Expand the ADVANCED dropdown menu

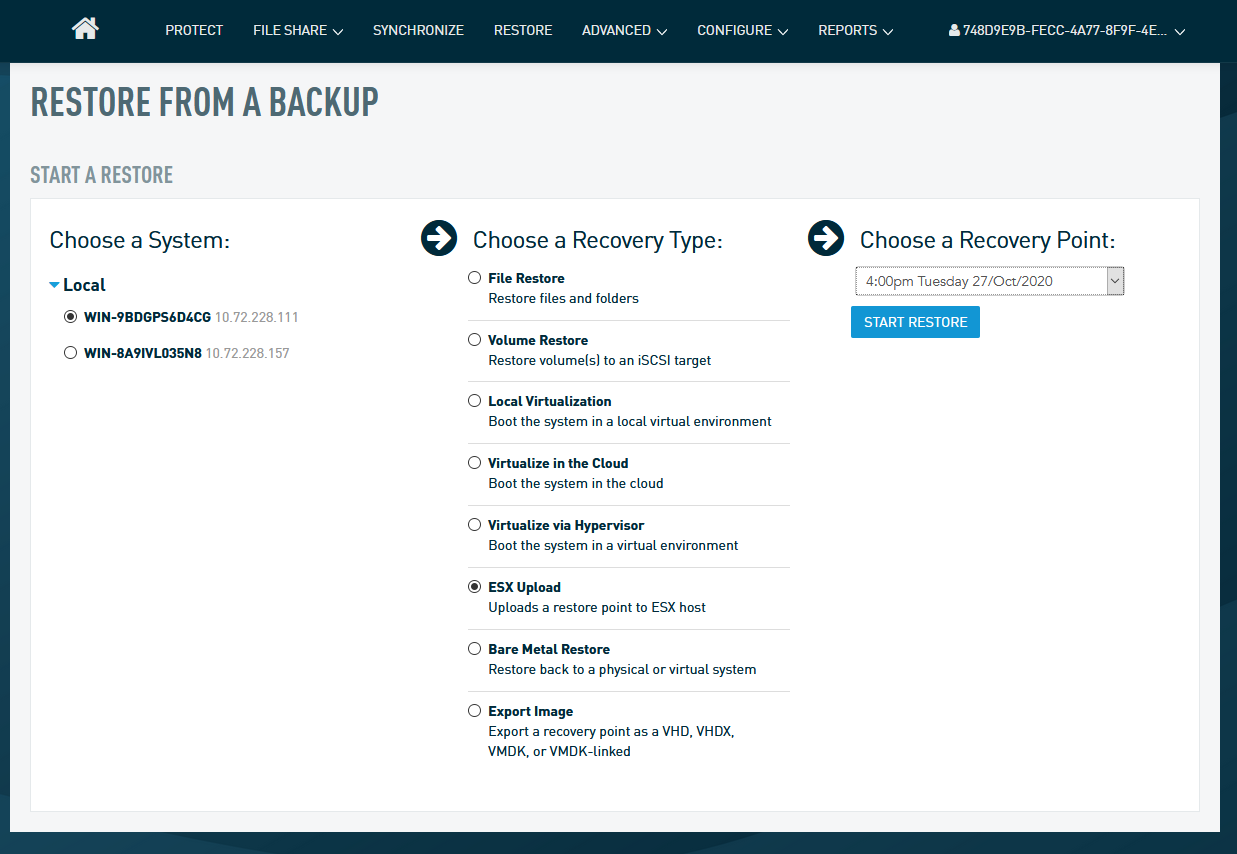point(625,30)
